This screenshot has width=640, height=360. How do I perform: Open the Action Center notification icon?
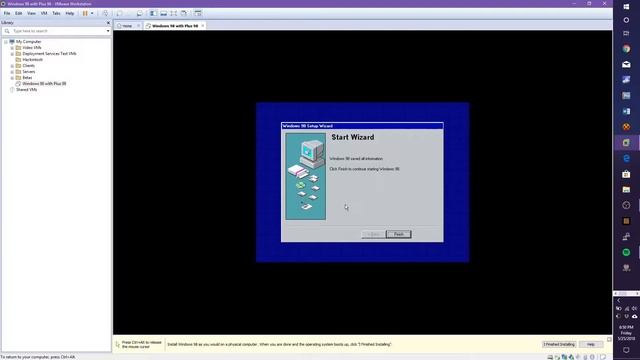click(627, 350)
